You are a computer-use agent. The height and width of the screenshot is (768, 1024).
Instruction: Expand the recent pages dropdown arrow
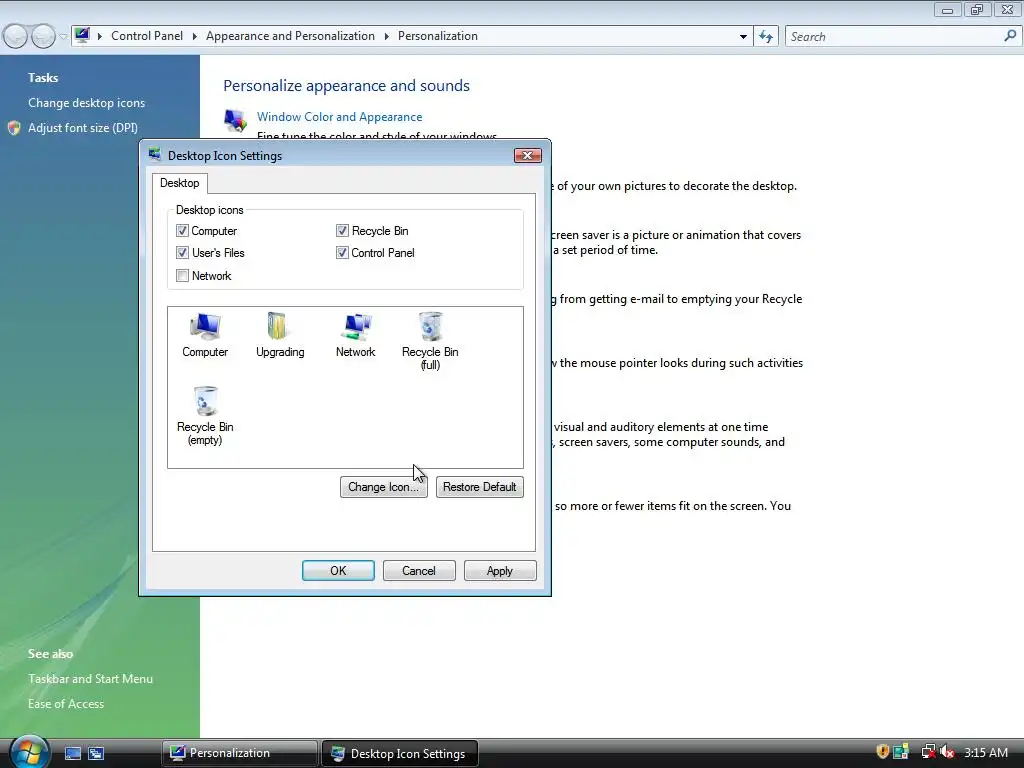pos(63,37)
